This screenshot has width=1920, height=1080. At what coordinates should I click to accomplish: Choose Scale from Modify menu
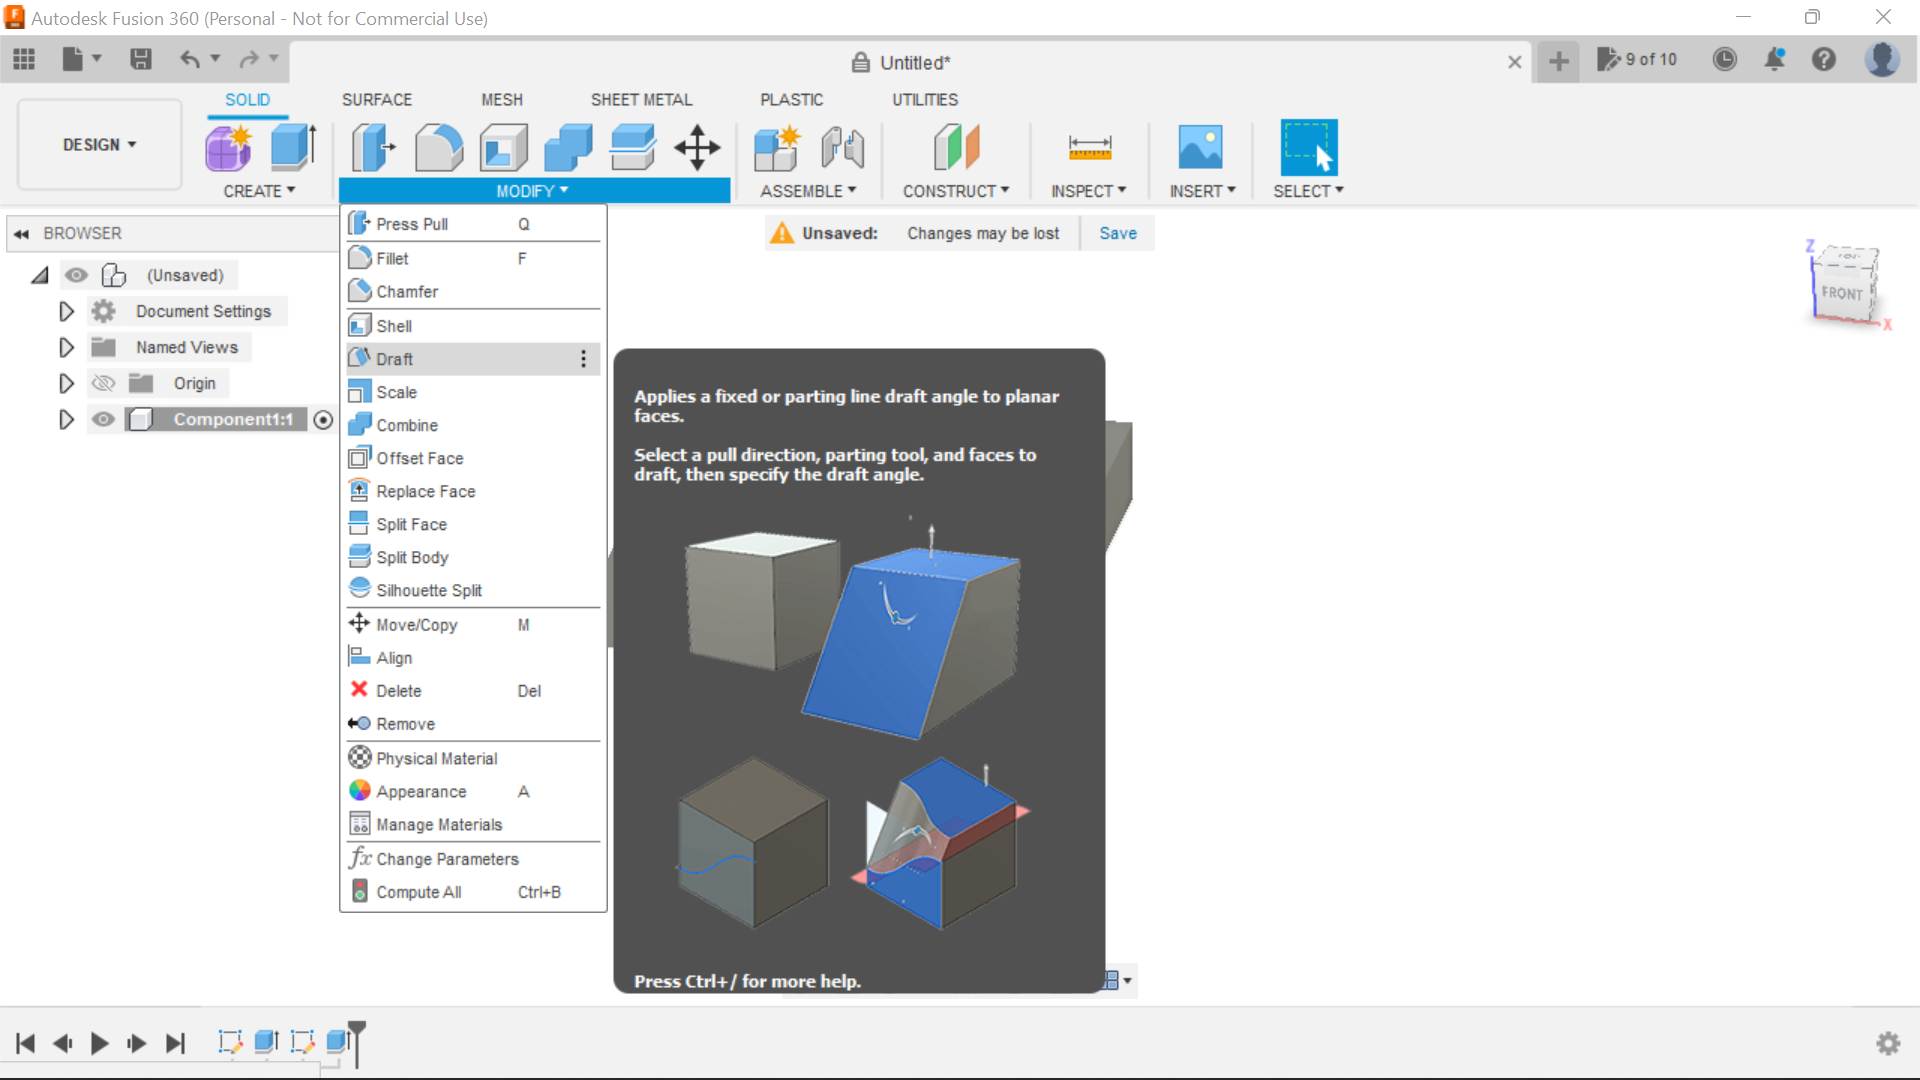[473, 392]
